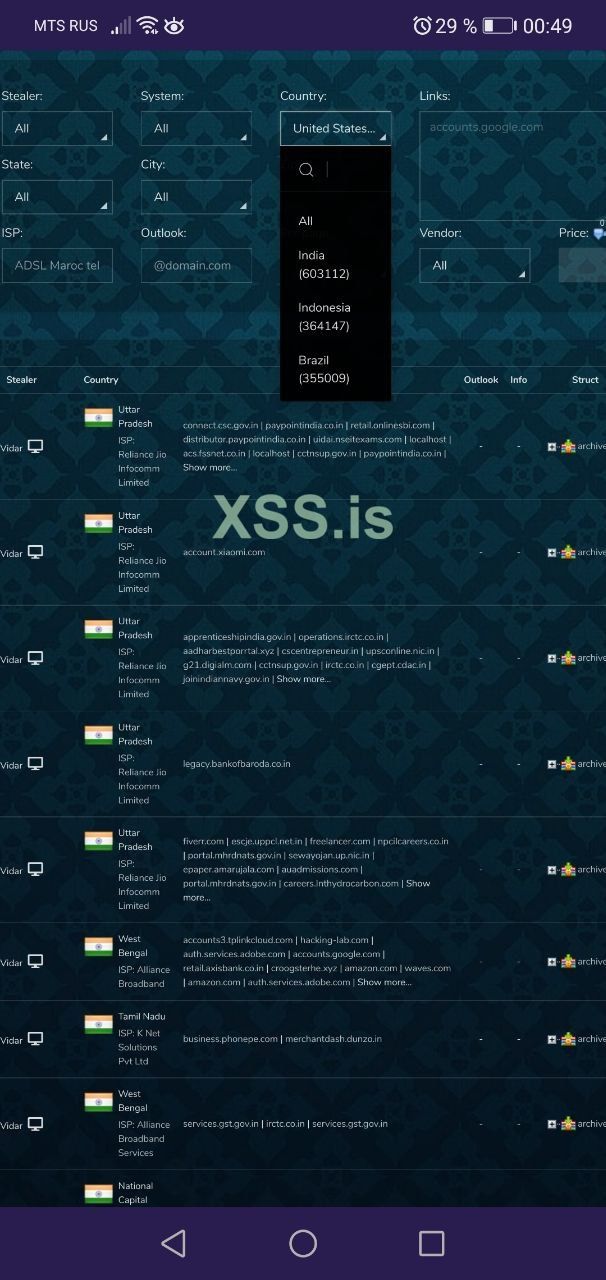Tap the Android home navigation button
Image resolution: width=606 pixels, height=1280 pixels.
coord(303,1243)
